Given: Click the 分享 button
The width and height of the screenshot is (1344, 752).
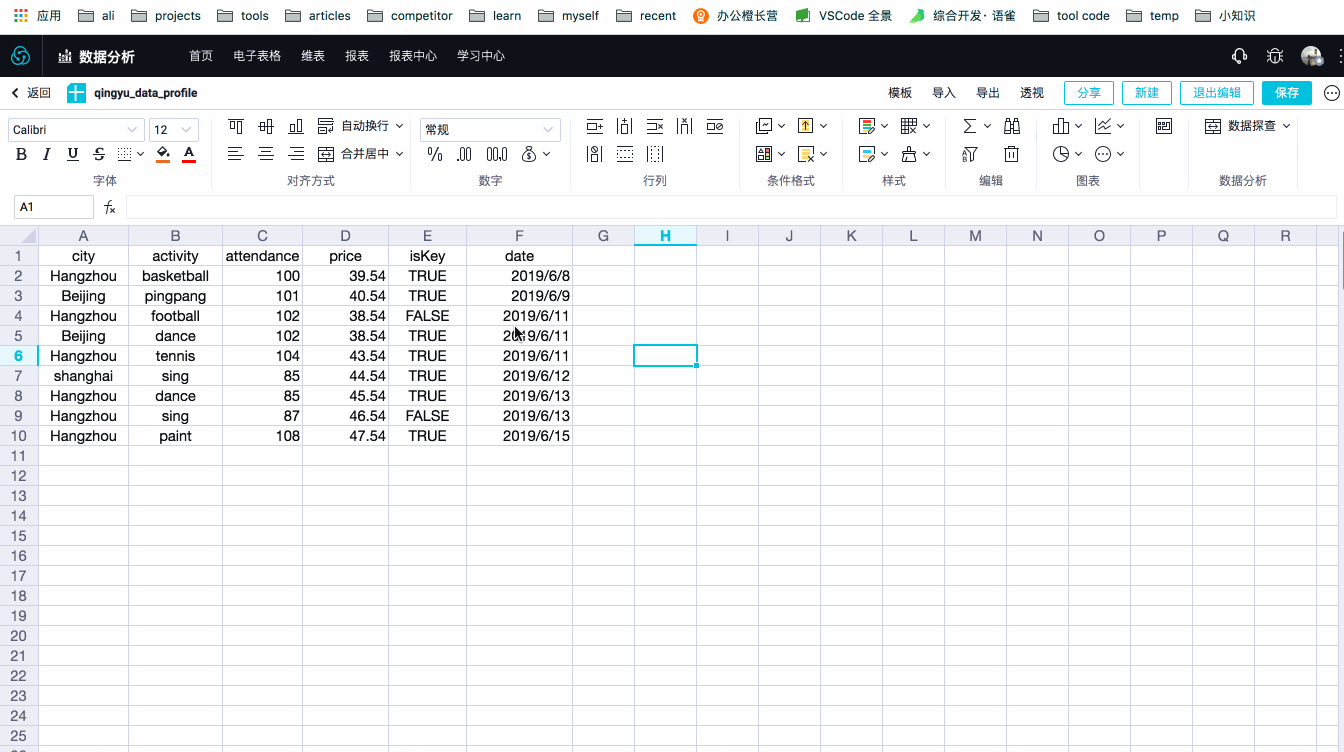Looking at the screenshot, I should (x=1089, y=93).
